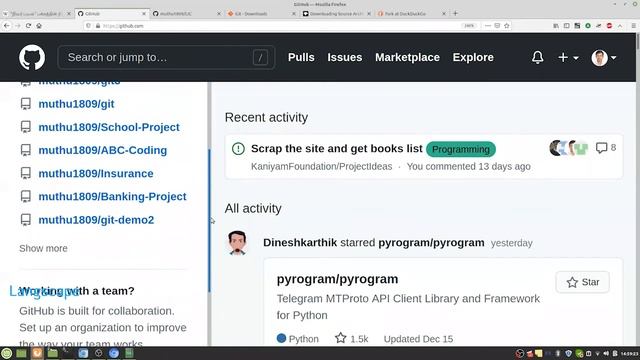The height and width of the screenshot is (360, 640).
Task: Click the Programming label badge
Action: pyautogui.click(x=461, y=149)
